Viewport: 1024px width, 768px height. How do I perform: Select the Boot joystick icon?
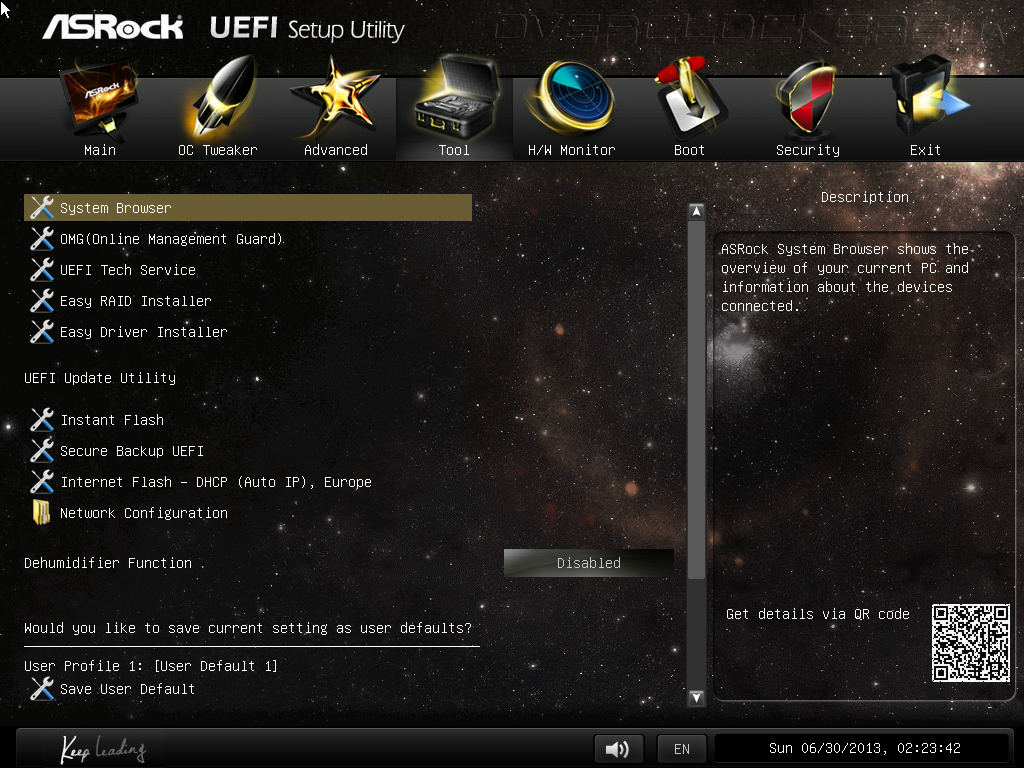(x=690, y=98)
